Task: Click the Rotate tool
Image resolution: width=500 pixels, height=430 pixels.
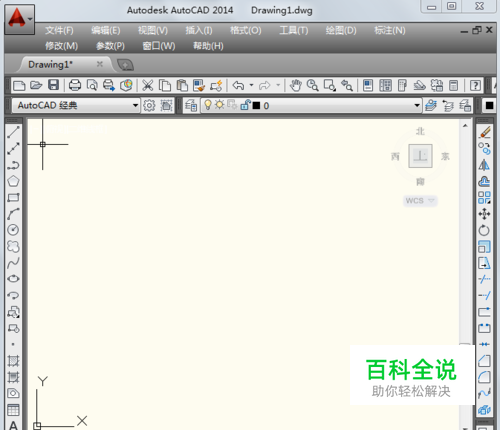Action: (x=484, y=230)
